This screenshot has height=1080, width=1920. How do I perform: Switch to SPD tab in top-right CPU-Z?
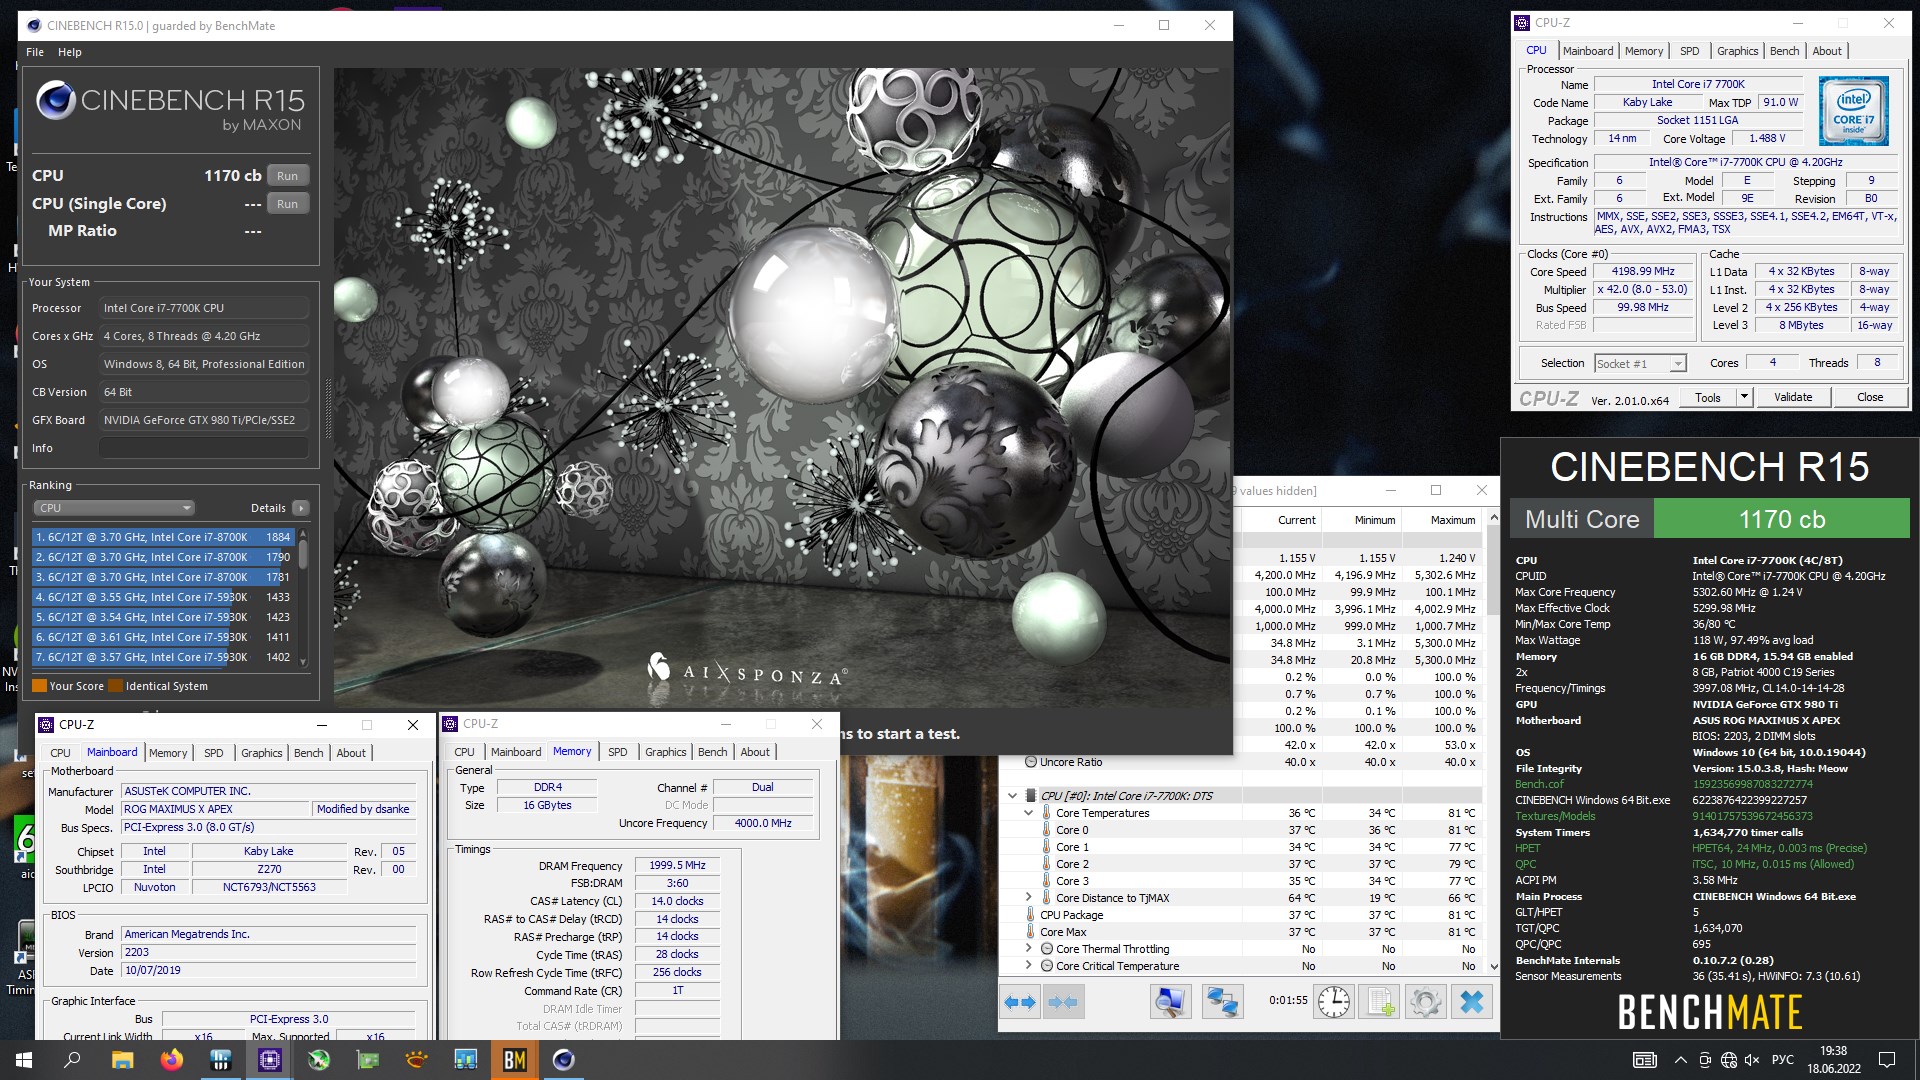tap(1690, 51)
